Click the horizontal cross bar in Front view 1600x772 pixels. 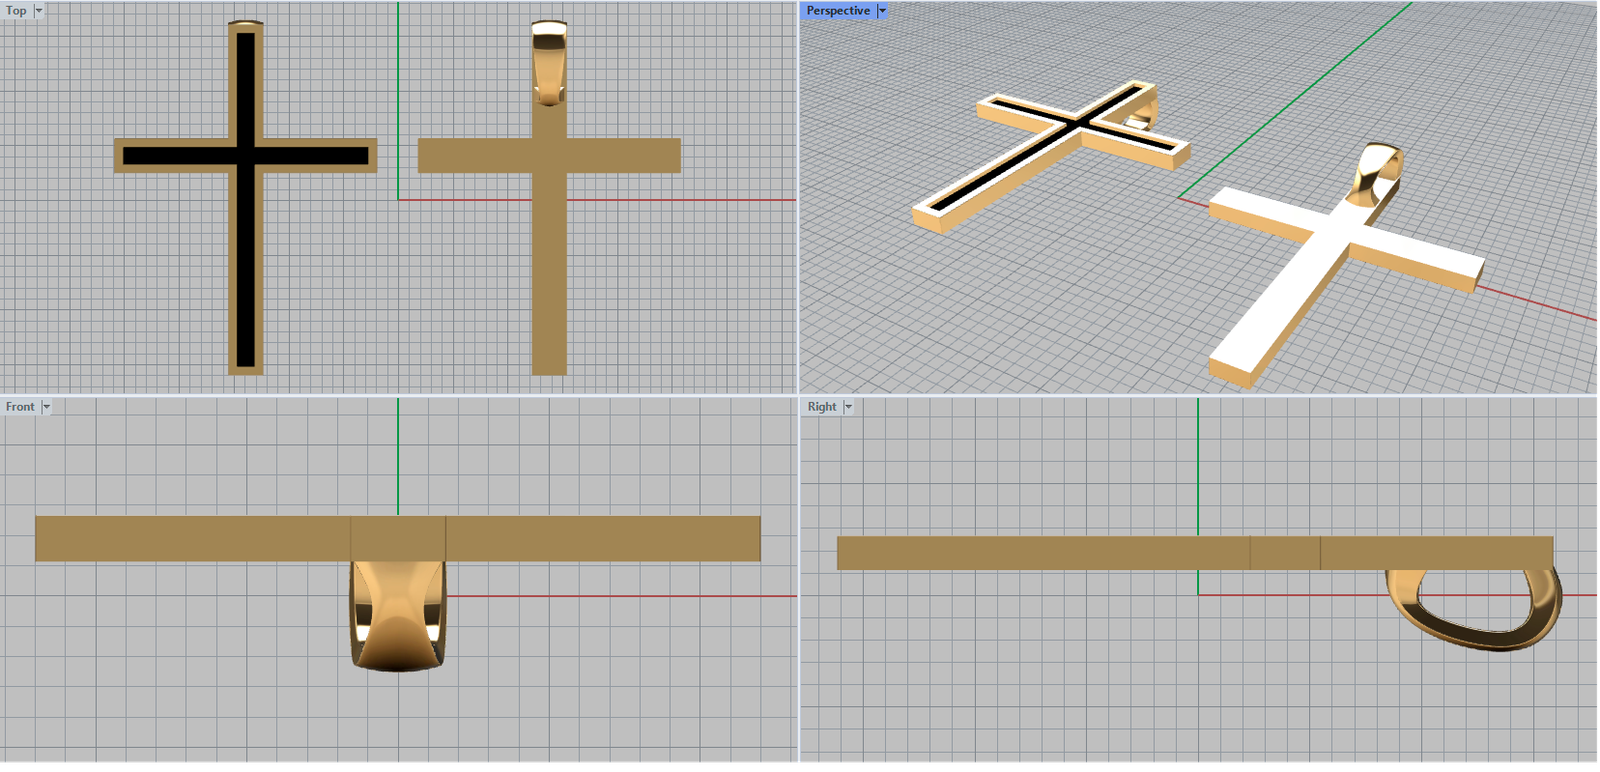pyautogui.click(x=200, y=539)
